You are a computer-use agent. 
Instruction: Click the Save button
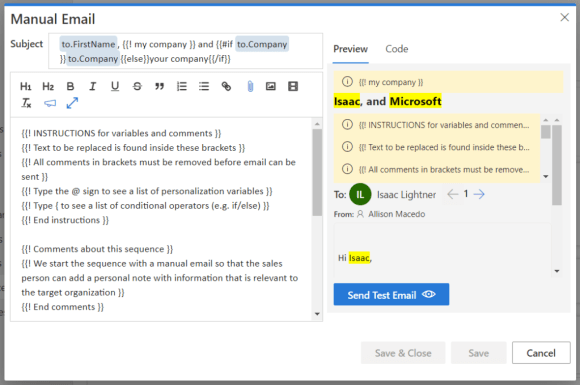(x=478, y=353)
